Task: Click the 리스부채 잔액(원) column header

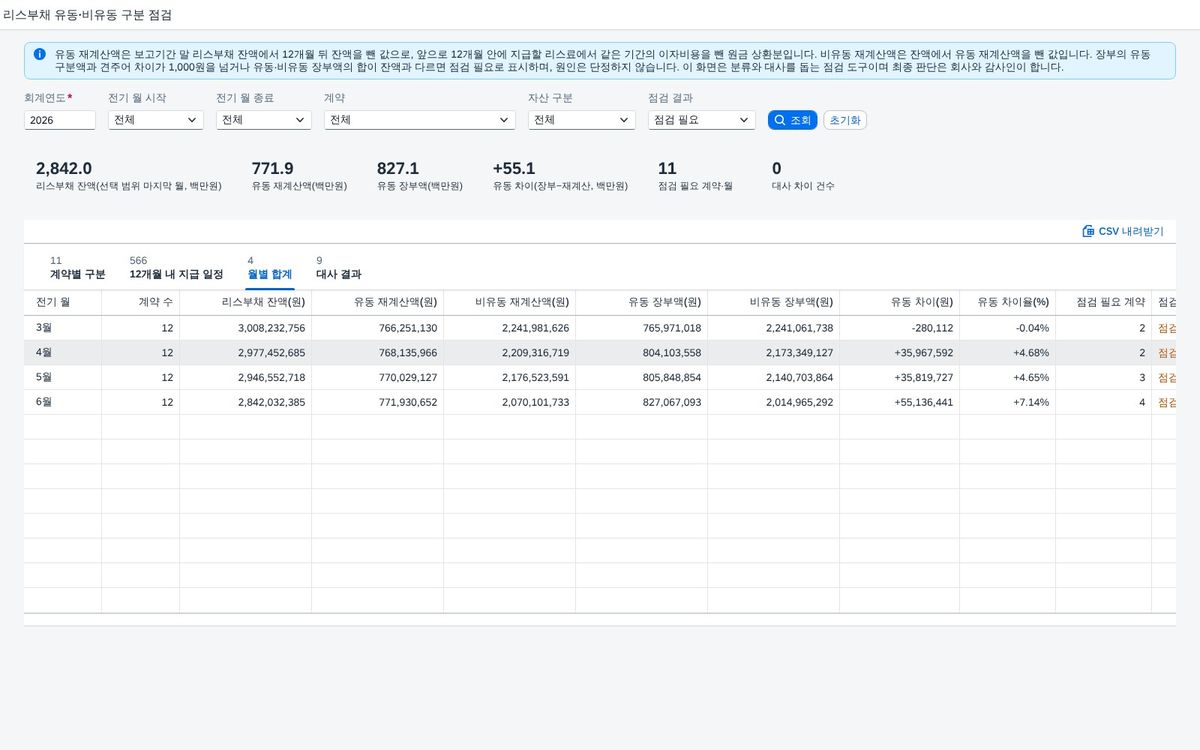Action: coord(246,302)
